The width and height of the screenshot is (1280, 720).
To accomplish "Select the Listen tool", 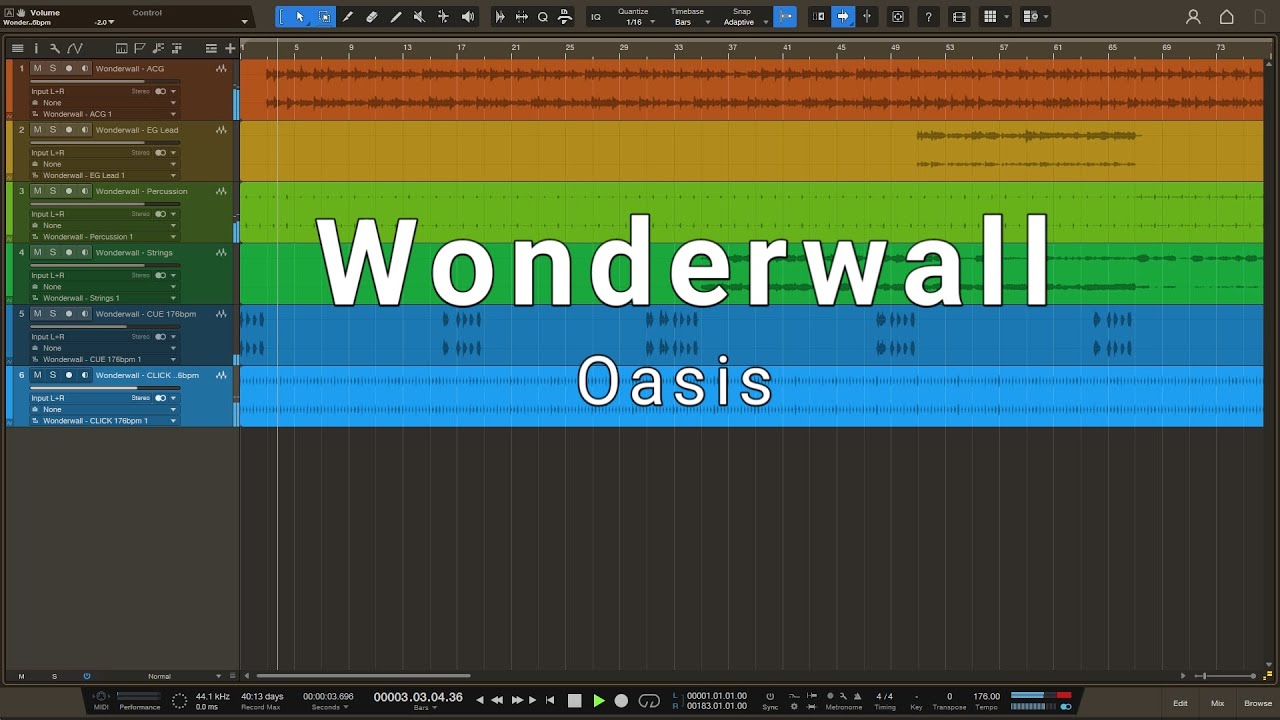I will pos(468,17).
